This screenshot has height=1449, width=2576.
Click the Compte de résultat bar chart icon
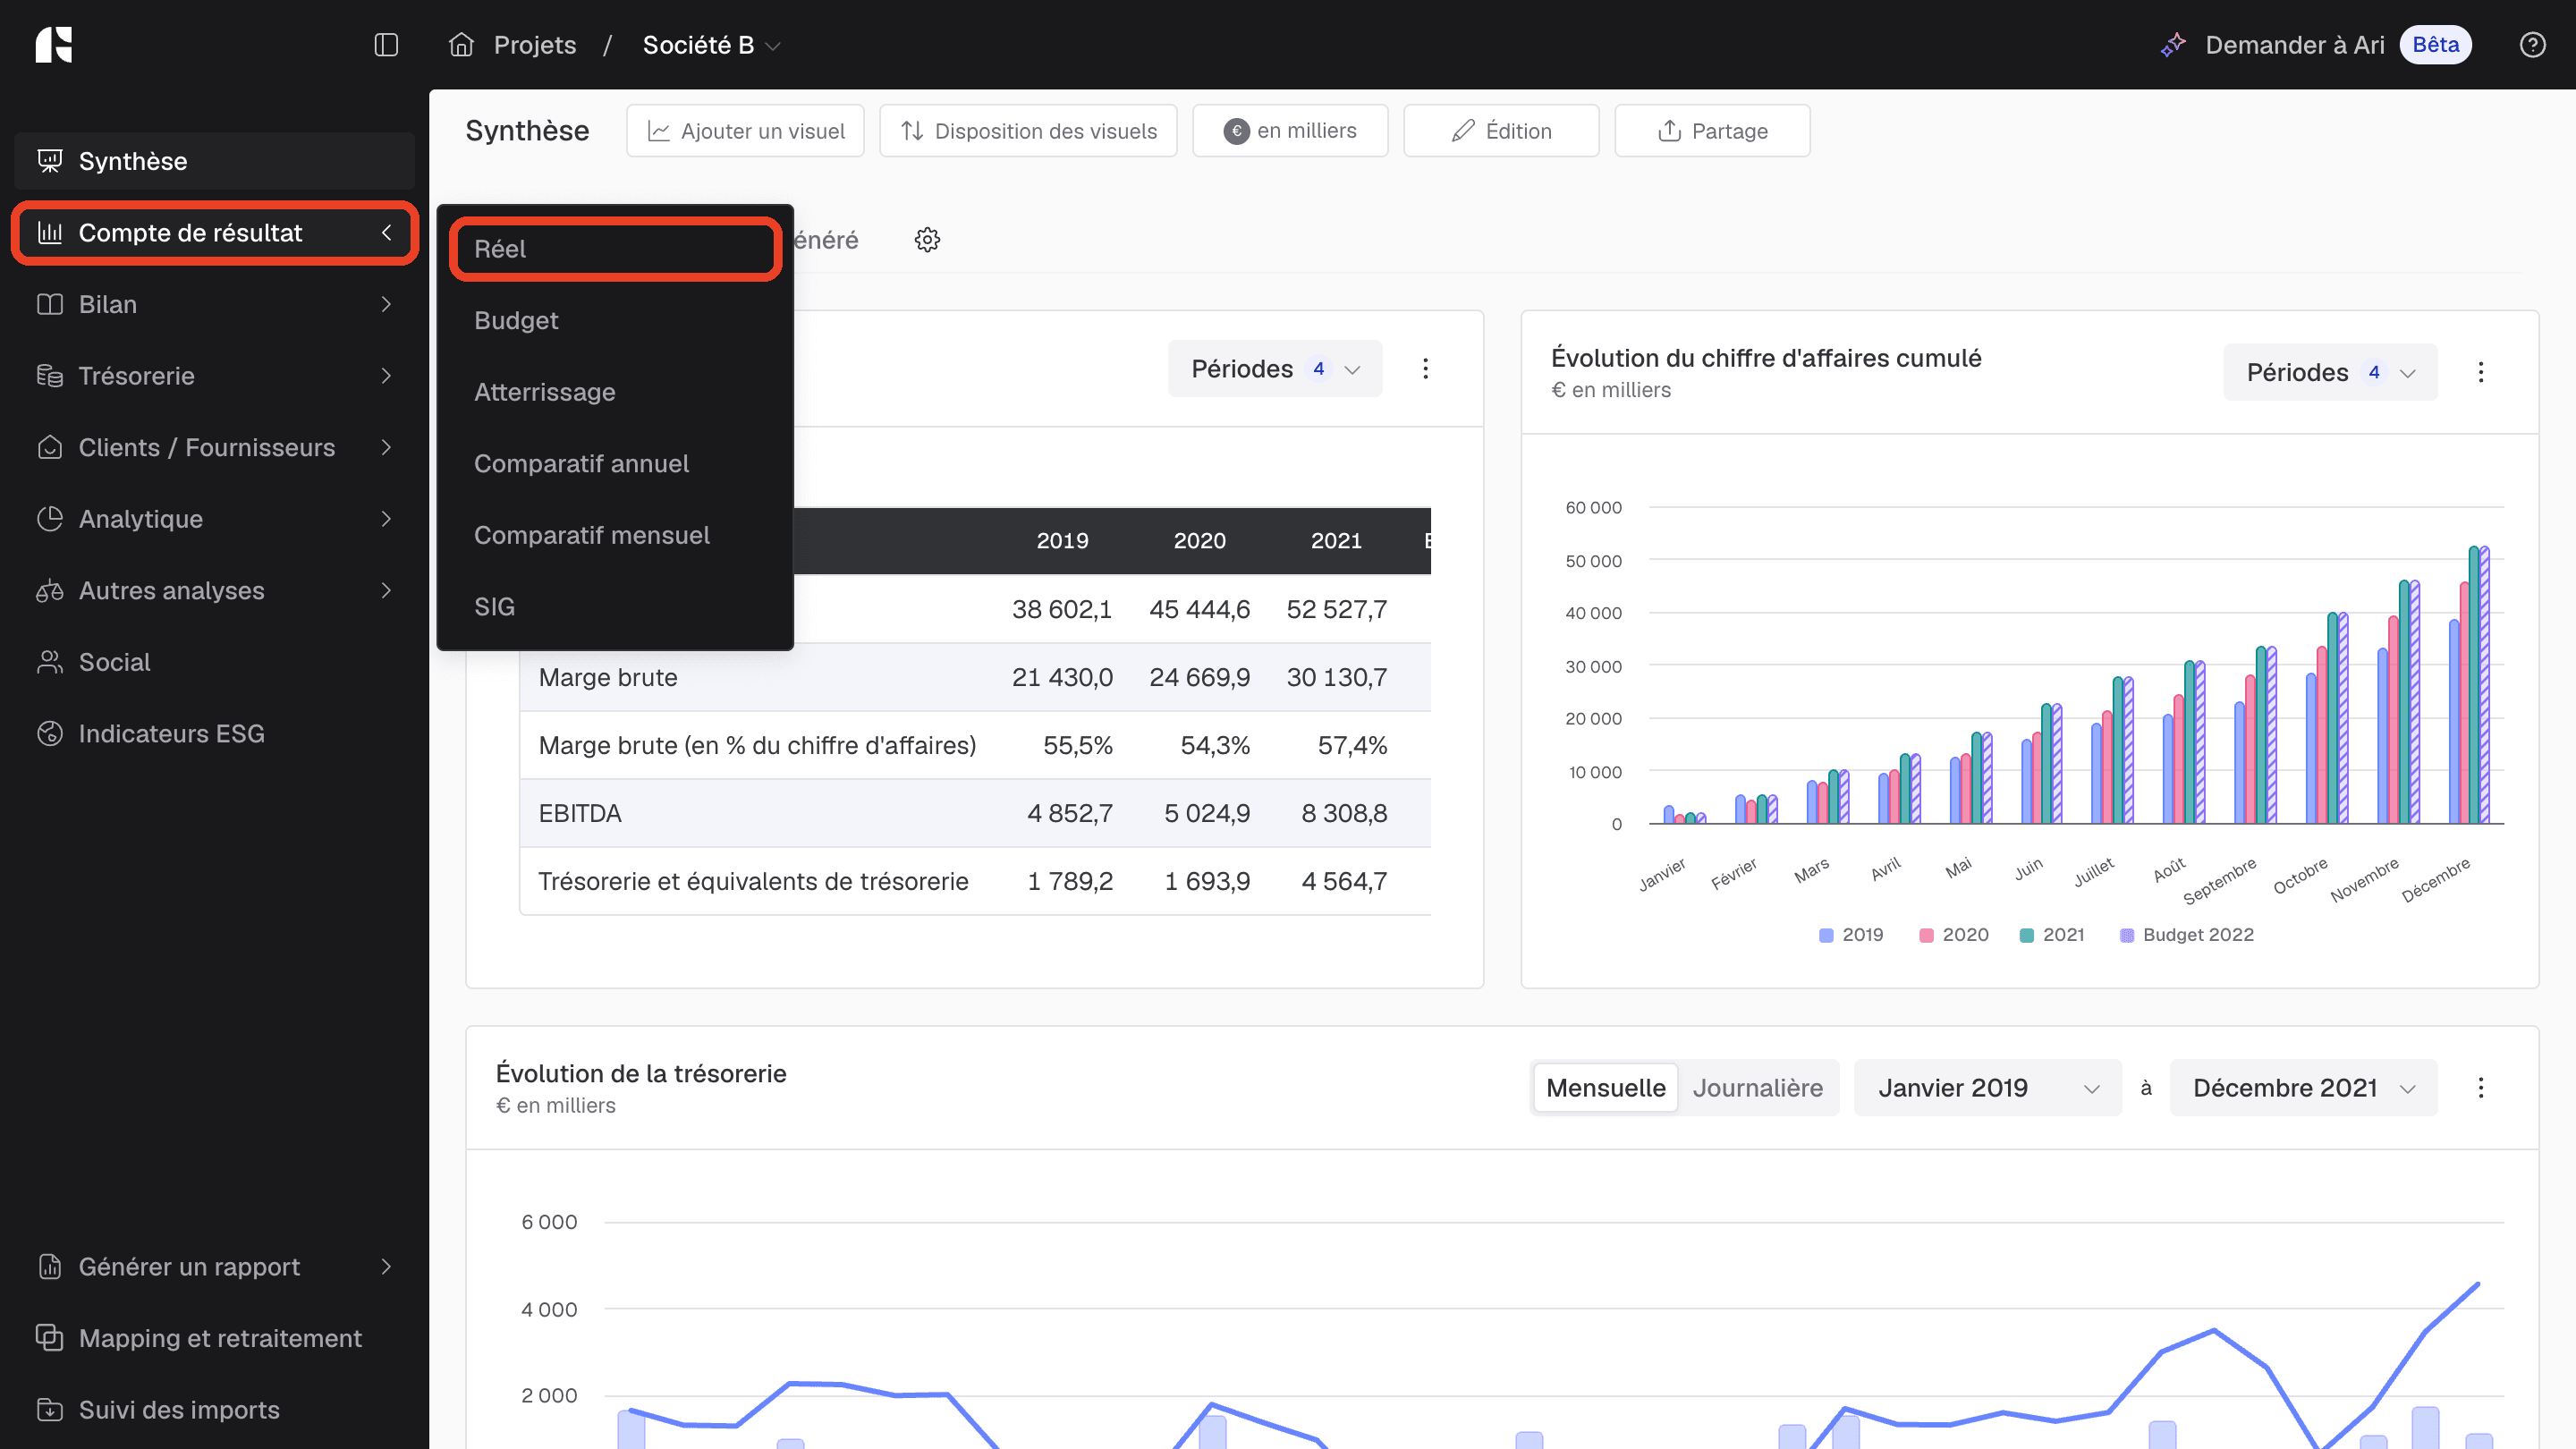click(x=50, y=233)
